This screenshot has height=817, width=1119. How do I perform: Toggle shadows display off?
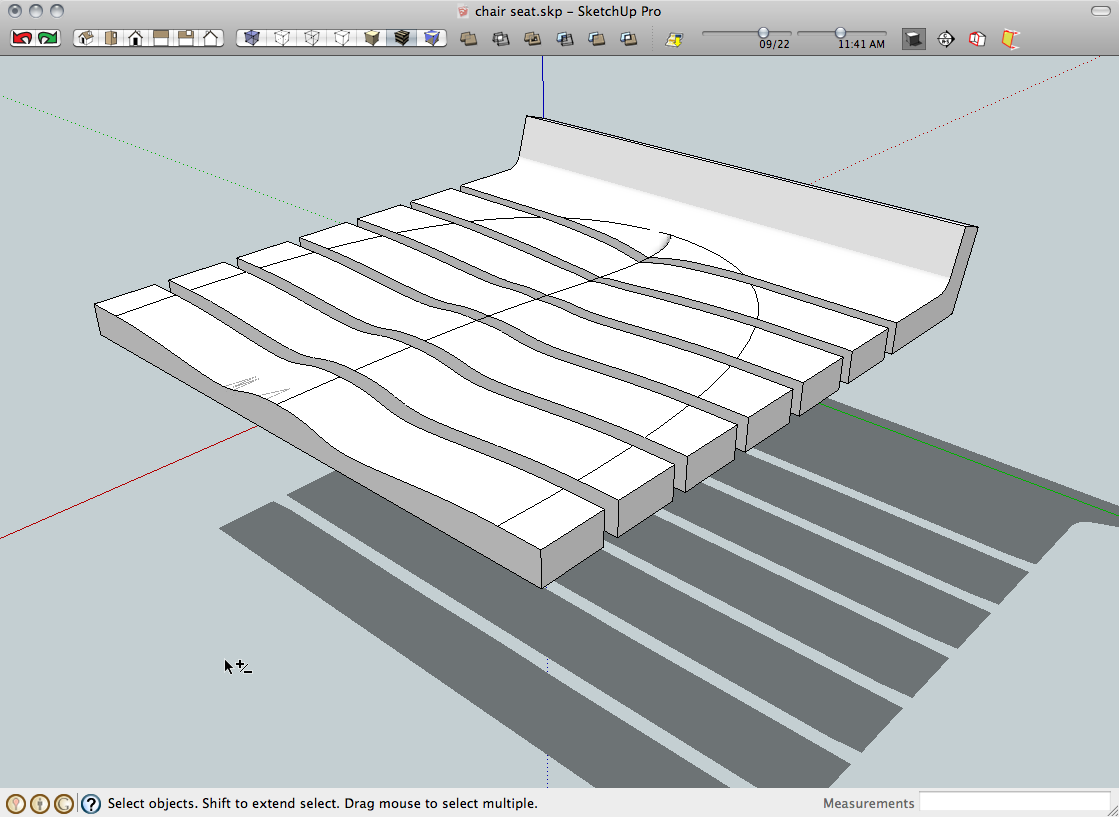914,39
